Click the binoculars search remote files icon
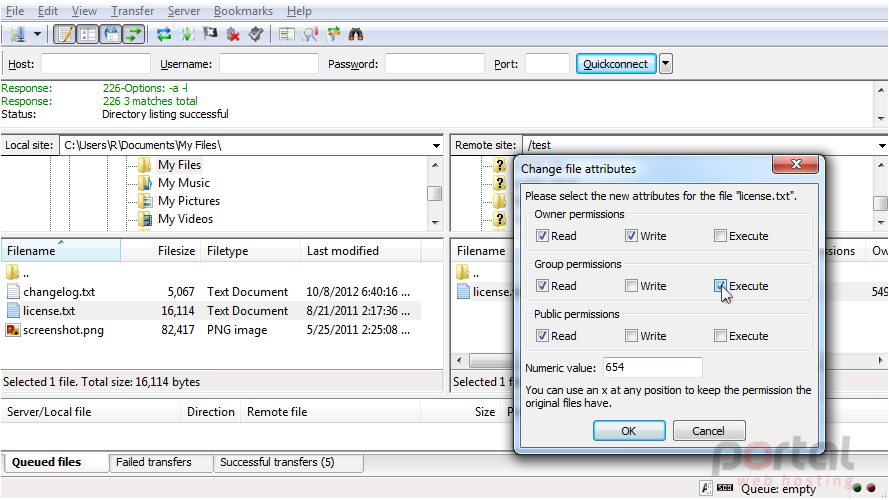The width and height of the screenshot is (889, 500). click(355, 35)
